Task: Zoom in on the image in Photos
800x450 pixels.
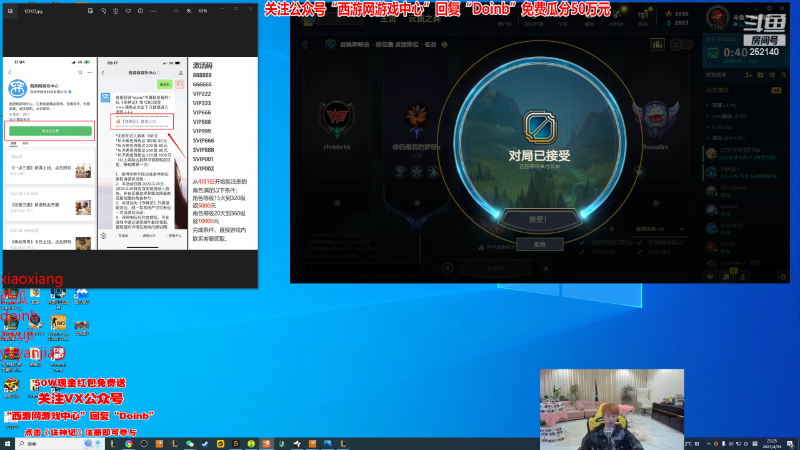Action: coord(189,11)
